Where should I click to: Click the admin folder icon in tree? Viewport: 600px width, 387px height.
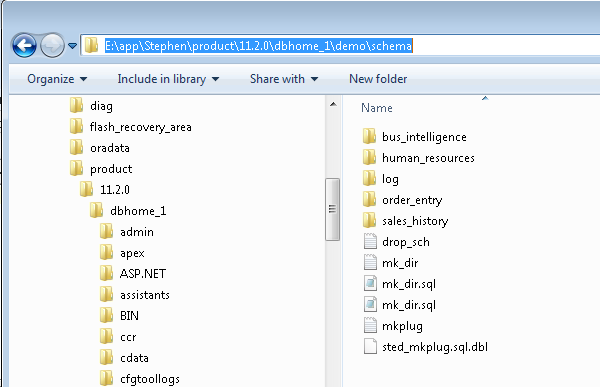[x=106, y=231]
